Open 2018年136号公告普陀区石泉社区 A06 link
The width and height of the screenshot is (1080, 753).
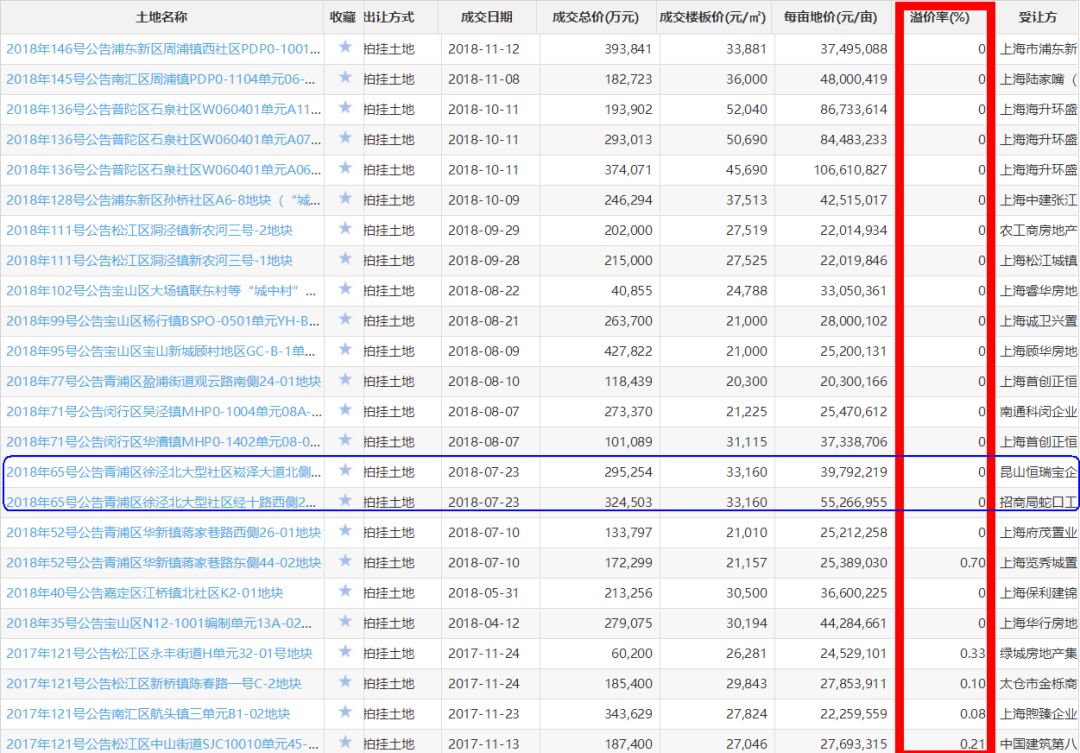(163, 169)
